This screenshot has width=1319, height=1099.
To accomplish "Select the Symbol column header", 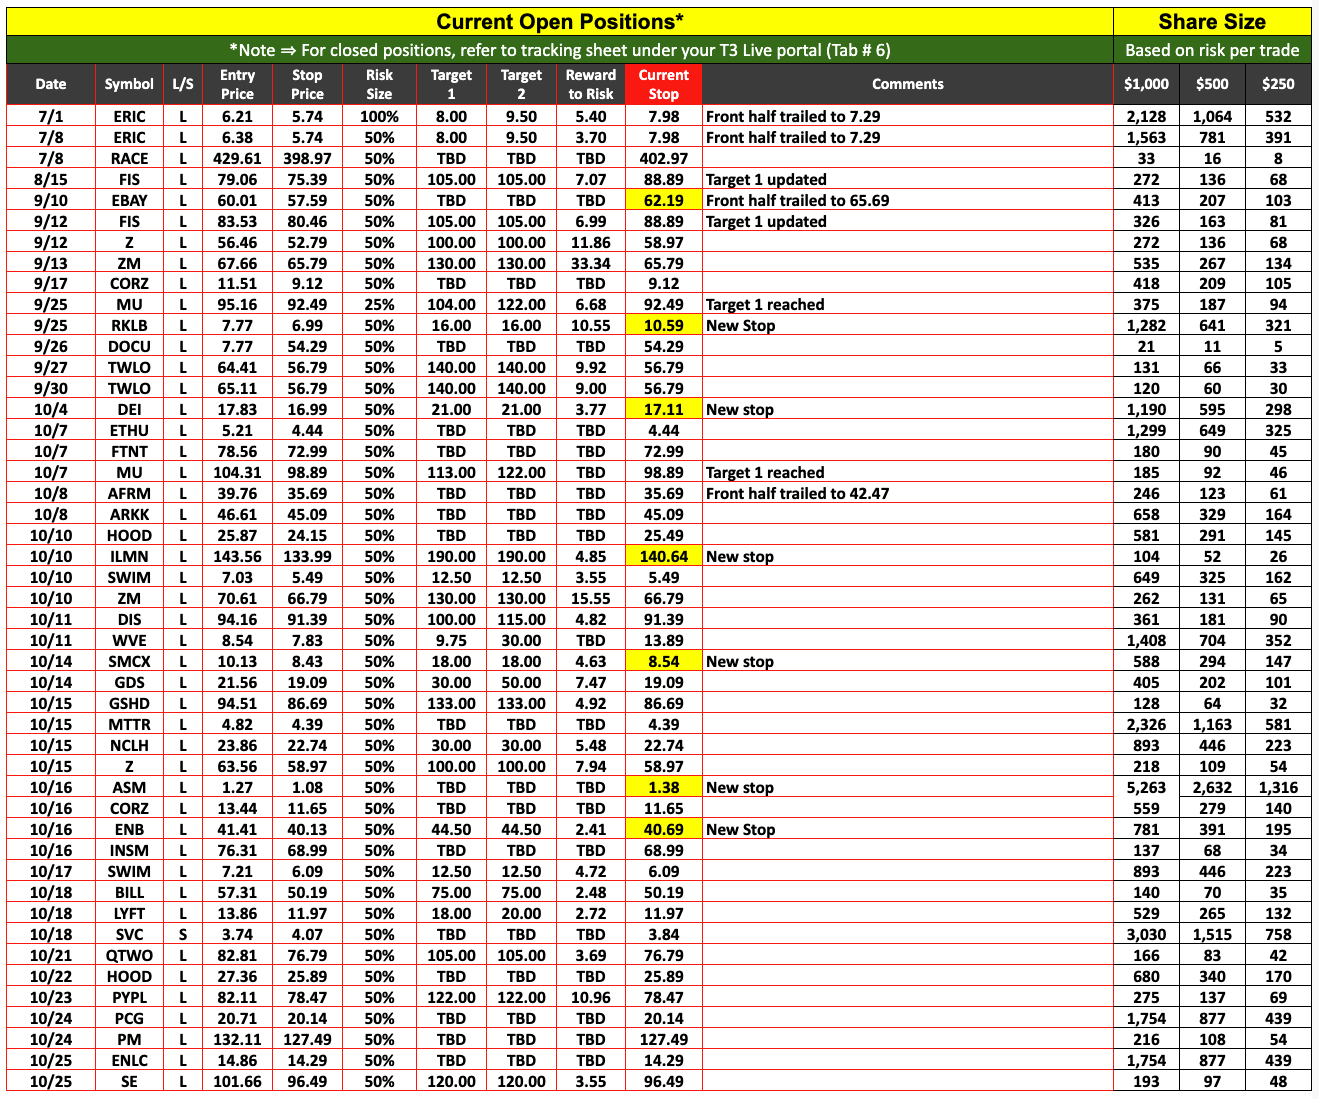I will coord(129,84).
